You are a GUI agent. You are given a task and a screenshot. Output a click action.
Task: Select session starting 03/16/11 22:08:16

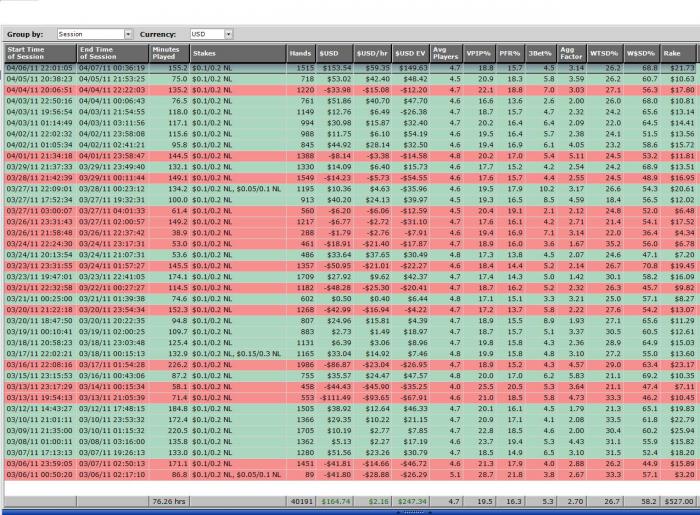pos(350,365)
